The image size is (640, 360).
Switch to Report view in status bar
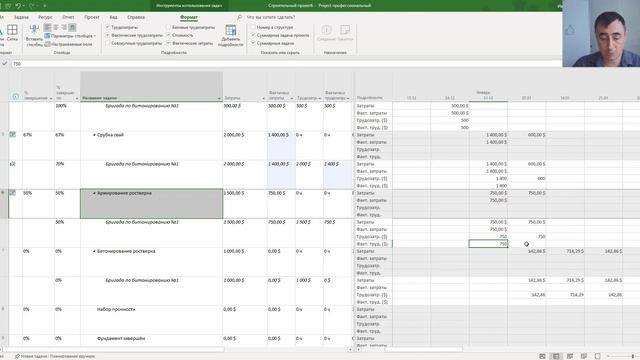pos(598,356)
